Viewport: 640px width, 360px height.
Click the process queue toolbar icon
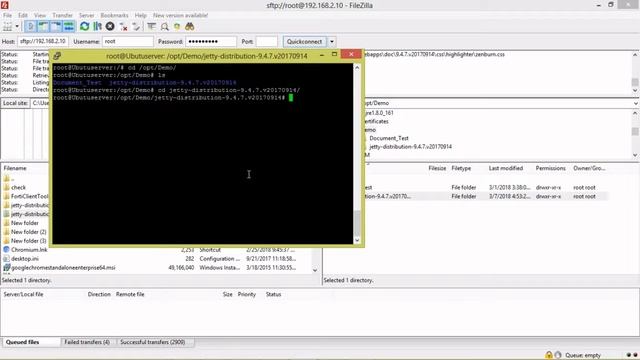[x=97, y=27]
